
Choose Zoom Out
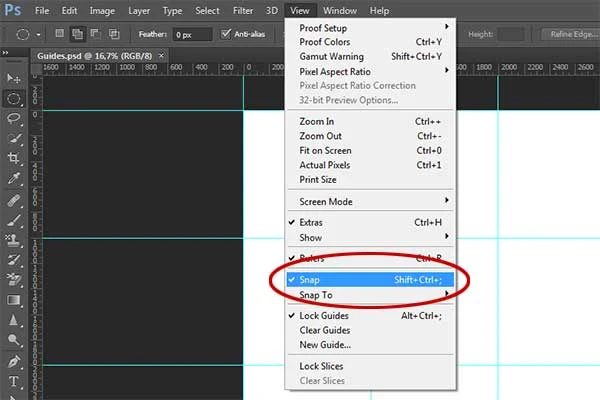click(370, 136)
